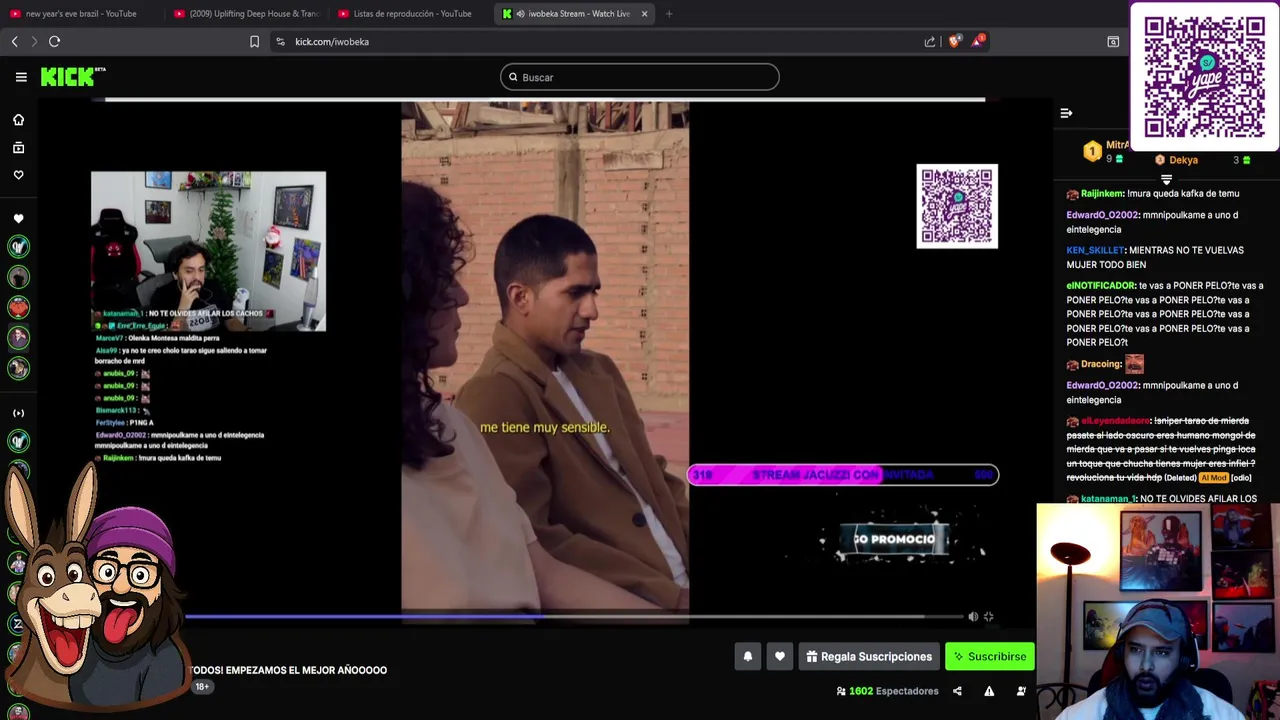Click the browser forward arrow
The width and height of the screenshot is (1280, 720).
(34, 41)
